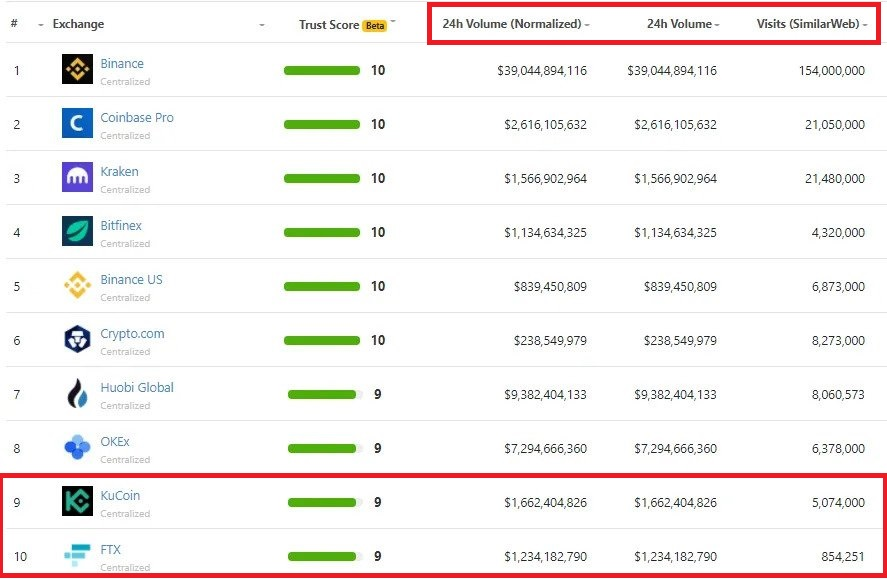Click Centralized label under Kraken
This screenshot has height=581, width=887.
point(125,190)
